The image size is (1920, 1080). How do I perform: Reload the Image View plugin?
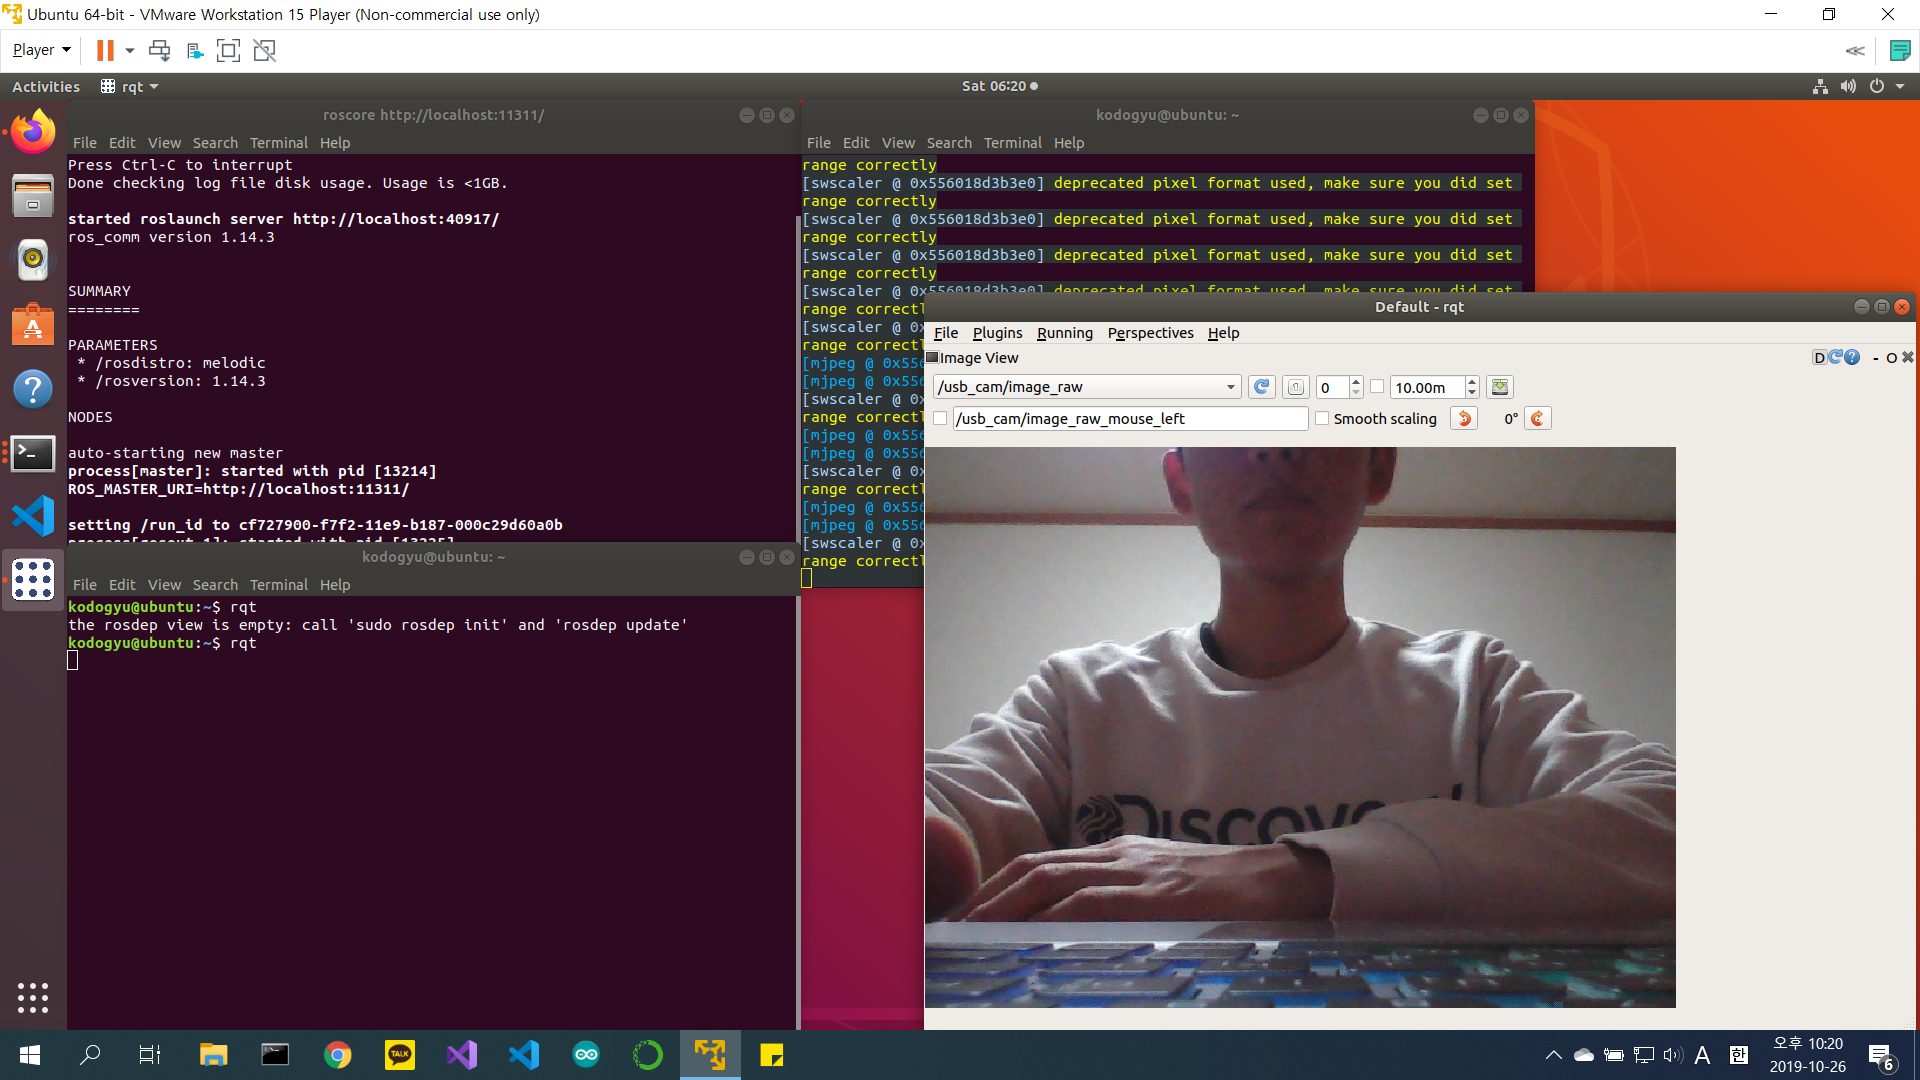[x=1836, y=357]
